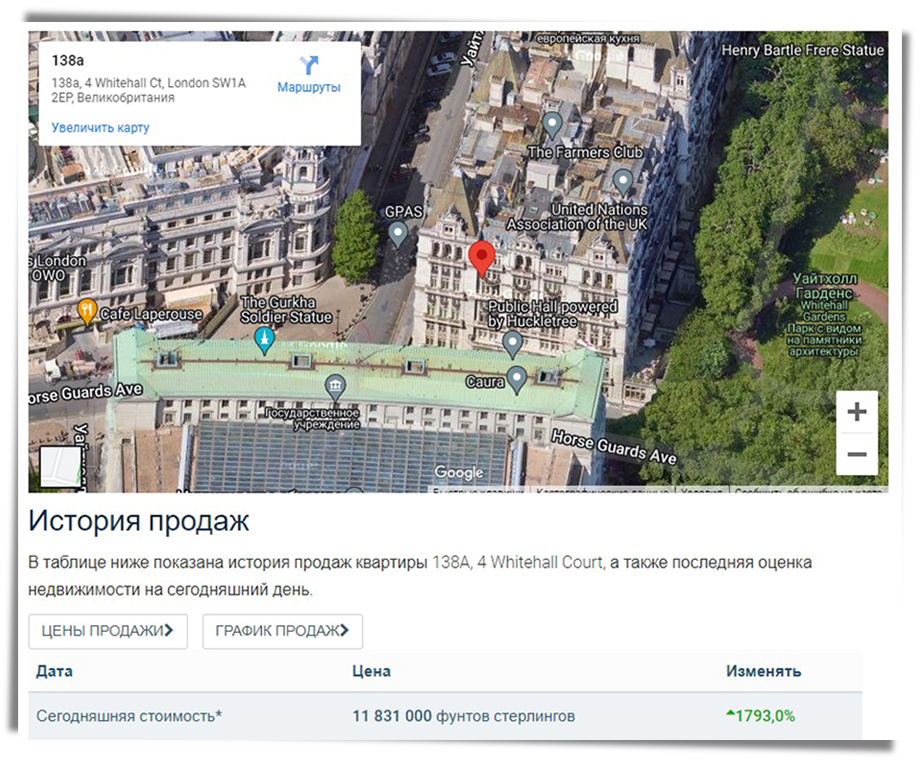The height and width of the screenshot is (765, 920).
Task: Click the Уайтхолл Гарденс park label
Action: pyautogui.click(x=824, y=300)
